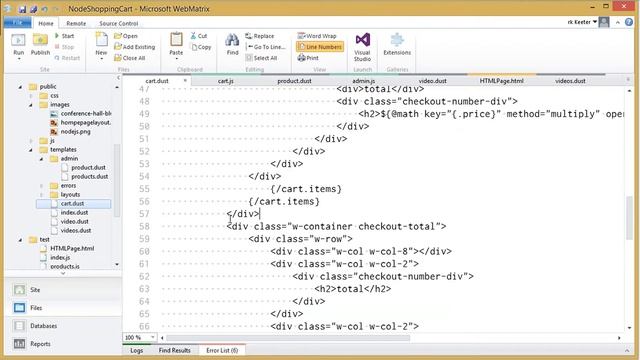
Task: Click the file tree vertical scrollbar
Action: 117,180
